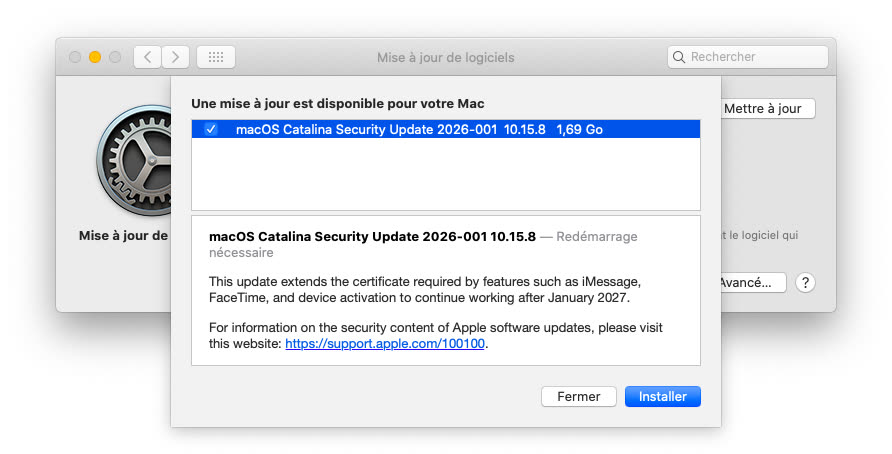The image size is (892, 454).
Task: Click the gray close window button
Action: pyautogui.click(x=75, y=57)
